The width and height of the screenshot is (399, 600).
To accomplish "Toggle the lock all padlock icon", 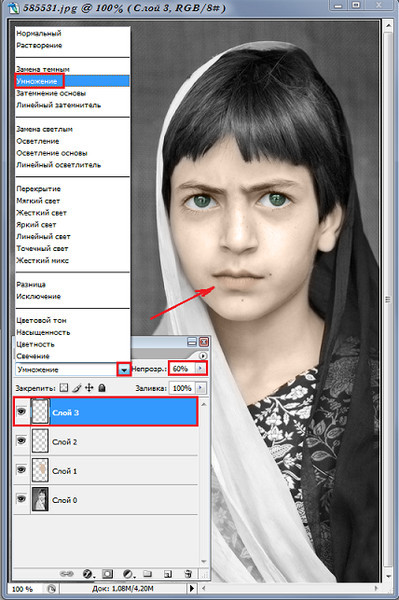I will (101, 388).
